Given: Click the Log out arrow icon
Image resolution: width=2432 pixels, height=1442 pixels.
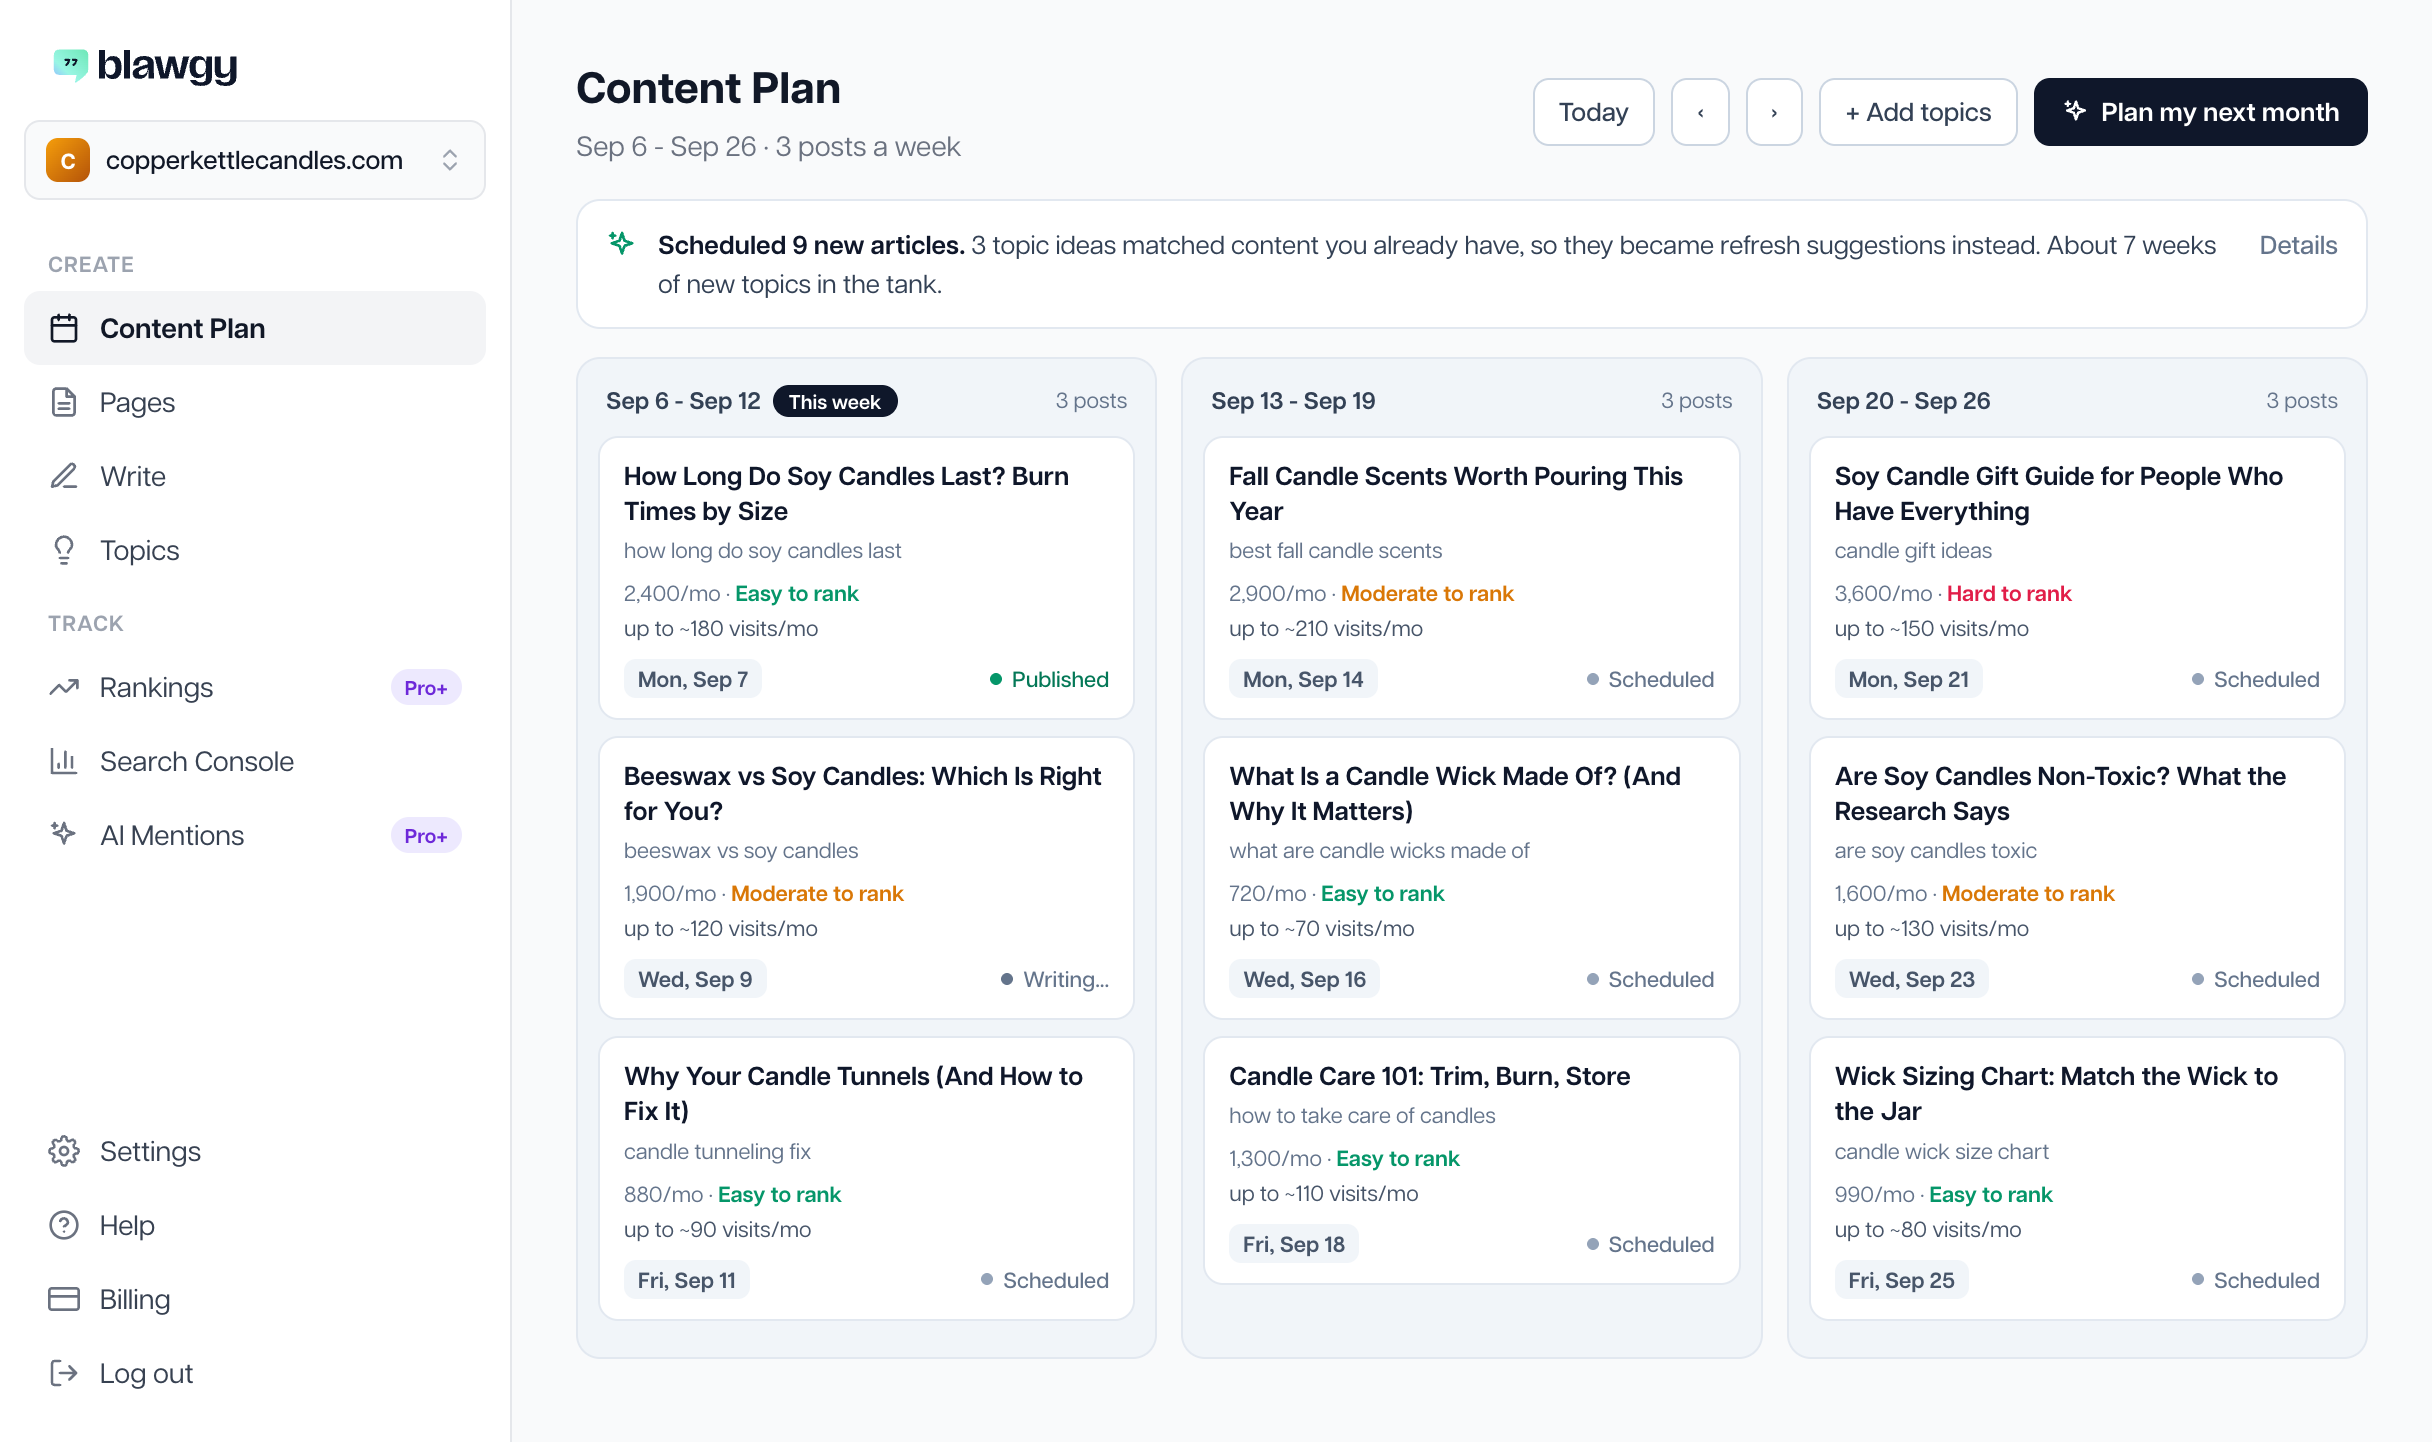Looking at the screenshot, I should point(64,1373).
